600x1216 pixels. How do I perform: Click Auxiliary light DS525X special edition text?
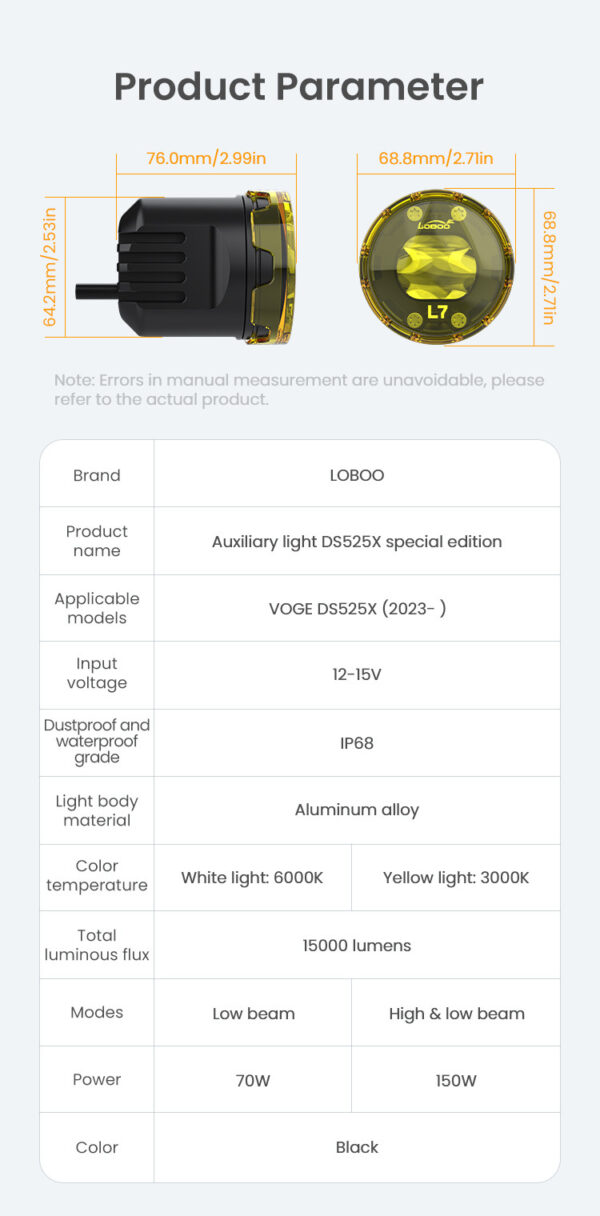coord(357,541)
